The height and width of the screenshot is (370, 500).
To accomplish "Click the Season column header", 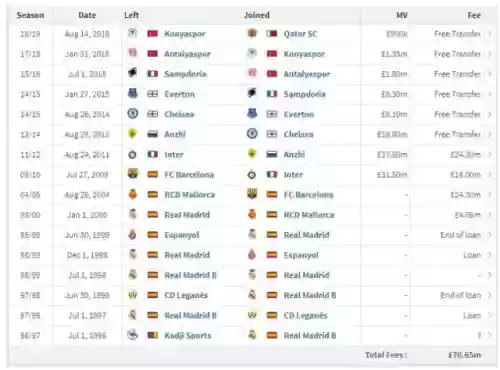I will point(30,15).
